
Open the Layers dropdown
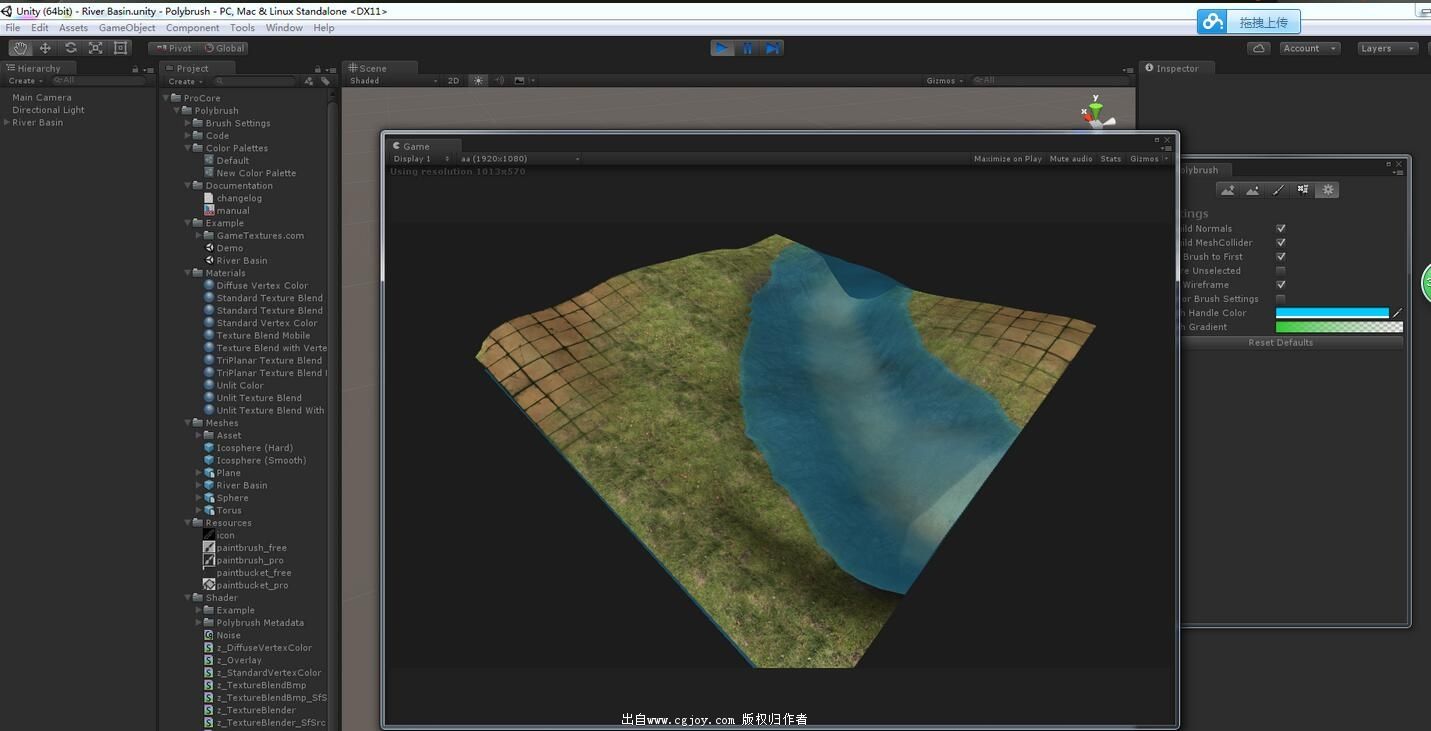(x=1388, y=48)
